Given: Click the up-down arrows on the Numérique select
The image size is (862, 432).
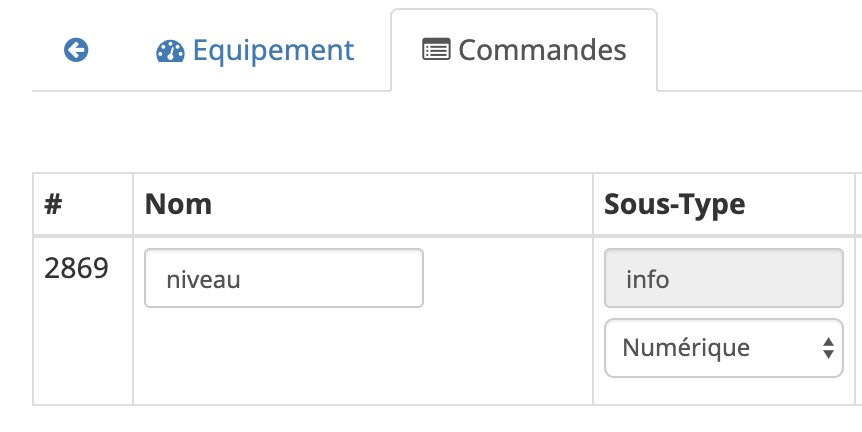Looking at the screenshot, I should 828,348.
